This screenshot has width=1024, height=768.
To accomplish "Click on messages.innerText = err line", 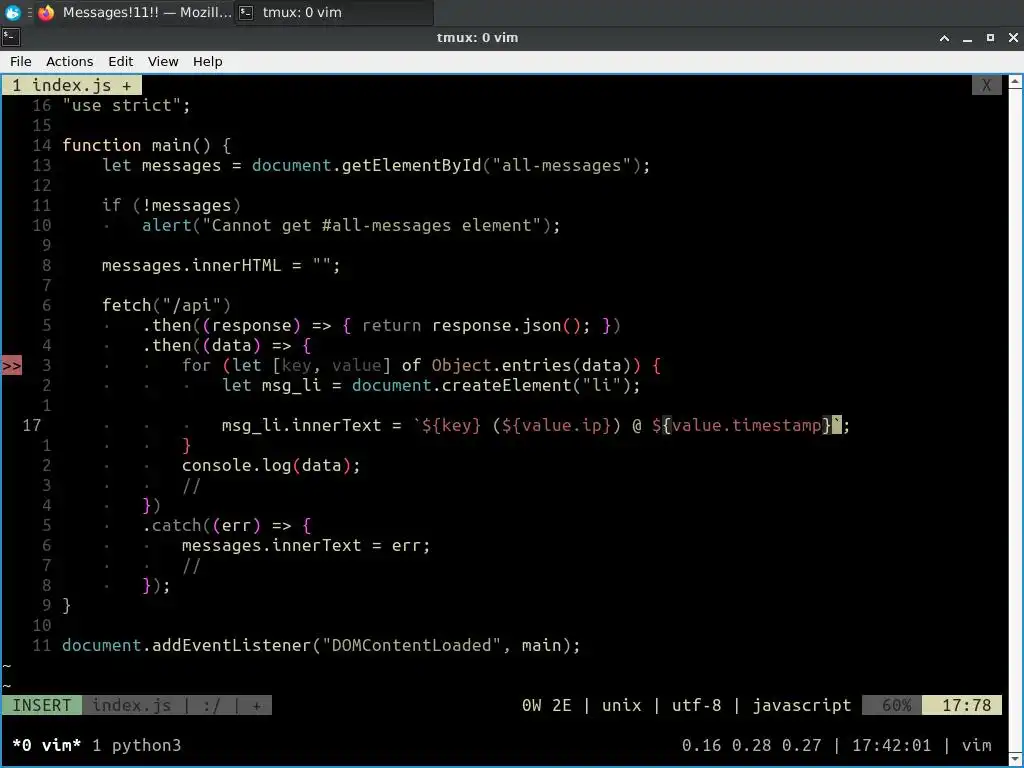I will (306, 545).
